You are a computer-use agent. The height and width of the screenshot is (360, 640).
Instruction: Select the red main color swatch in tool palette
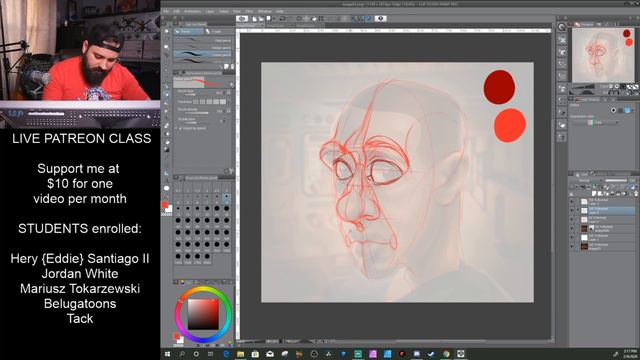(165, 204)
